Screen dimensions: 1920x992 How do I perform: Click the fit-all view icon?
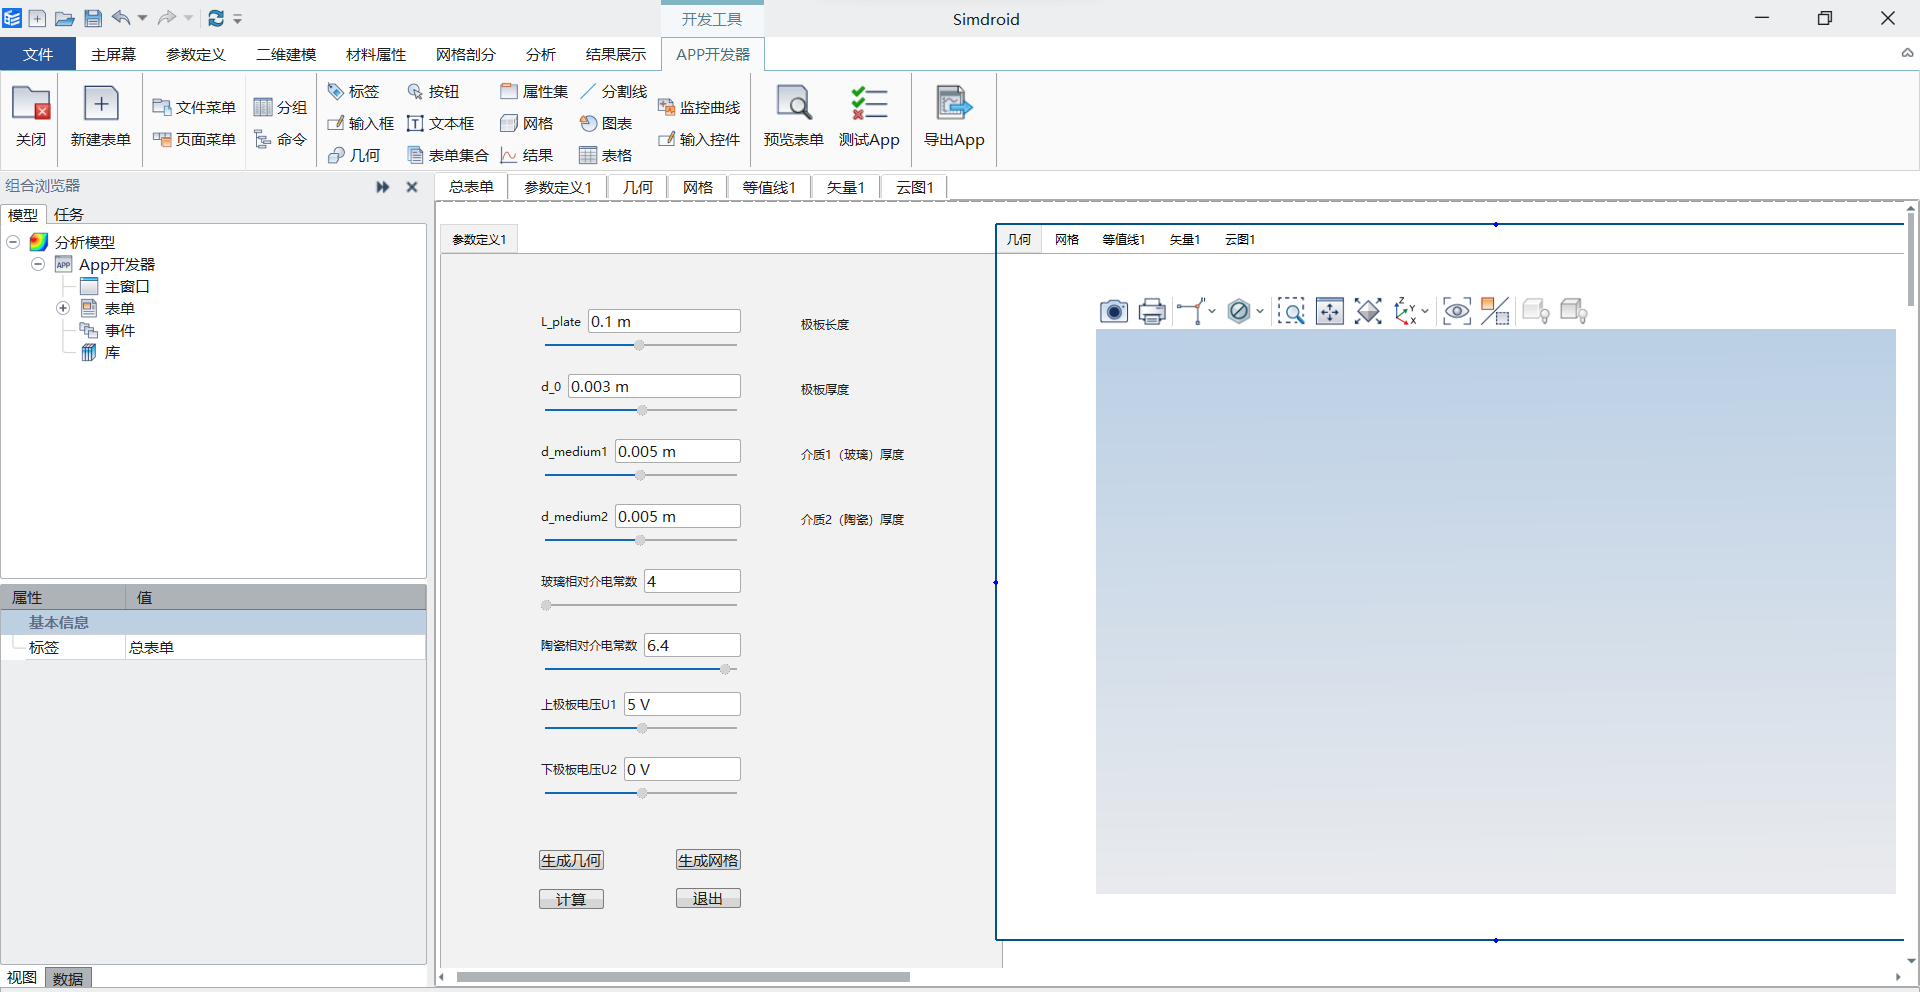pyautogui.click(x=1368, y=312)
